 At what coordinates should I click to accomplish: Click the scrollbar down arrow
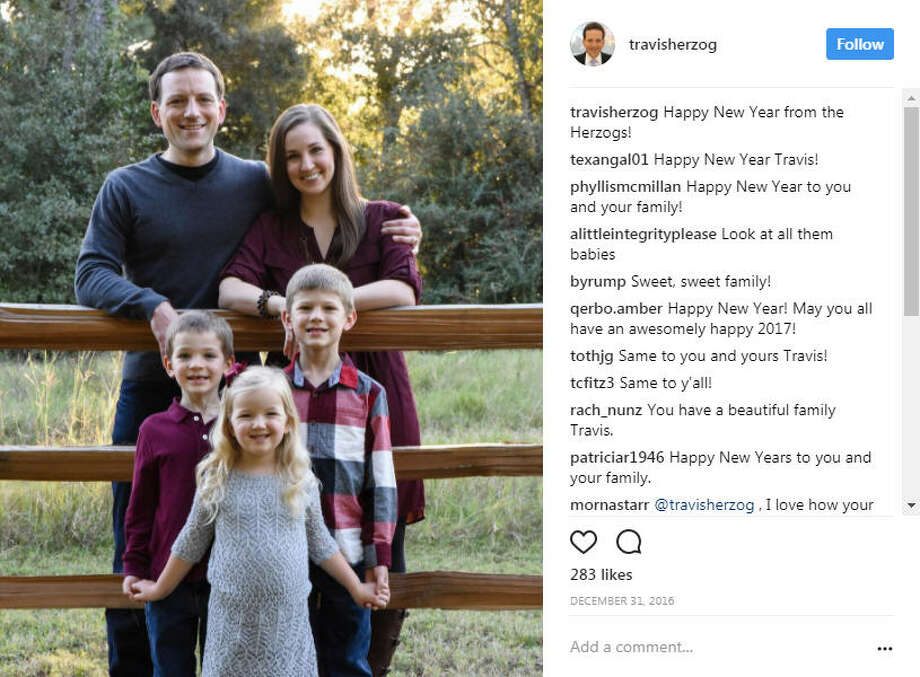pyautogui.click(x=910, y=506)
